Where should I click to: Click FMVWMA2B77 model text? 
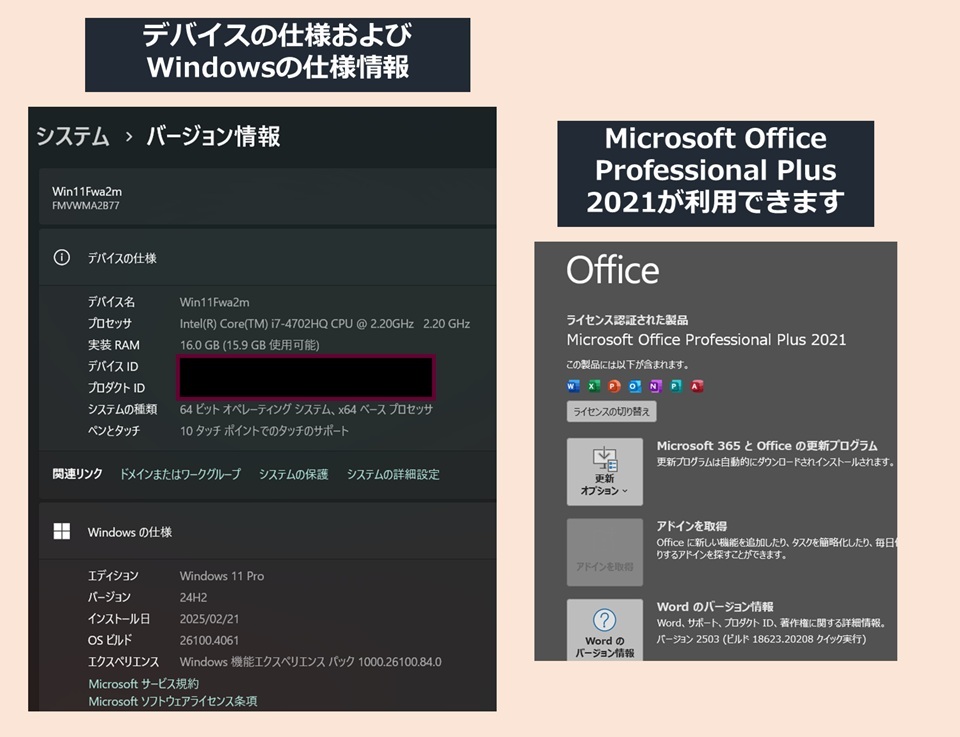pos(86,206)
